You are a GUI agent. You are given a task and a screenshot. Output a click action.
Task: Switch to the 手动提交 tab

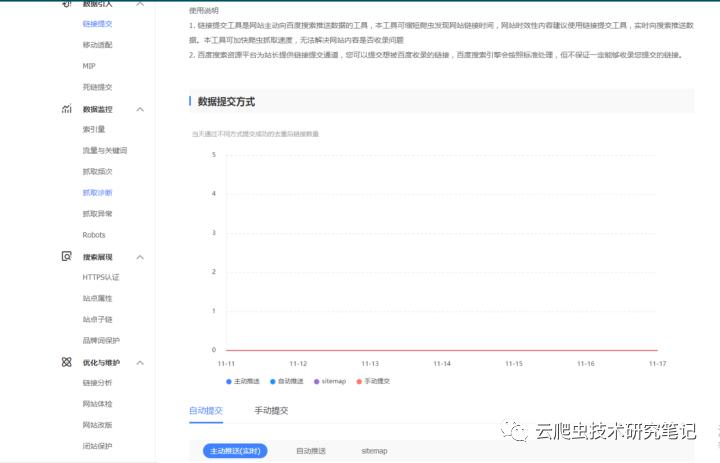[x=271, y=411]
